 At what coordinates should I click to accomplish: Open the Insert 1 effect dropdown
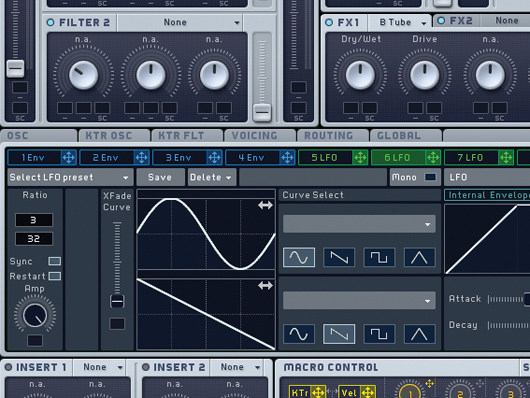(100, 367)
